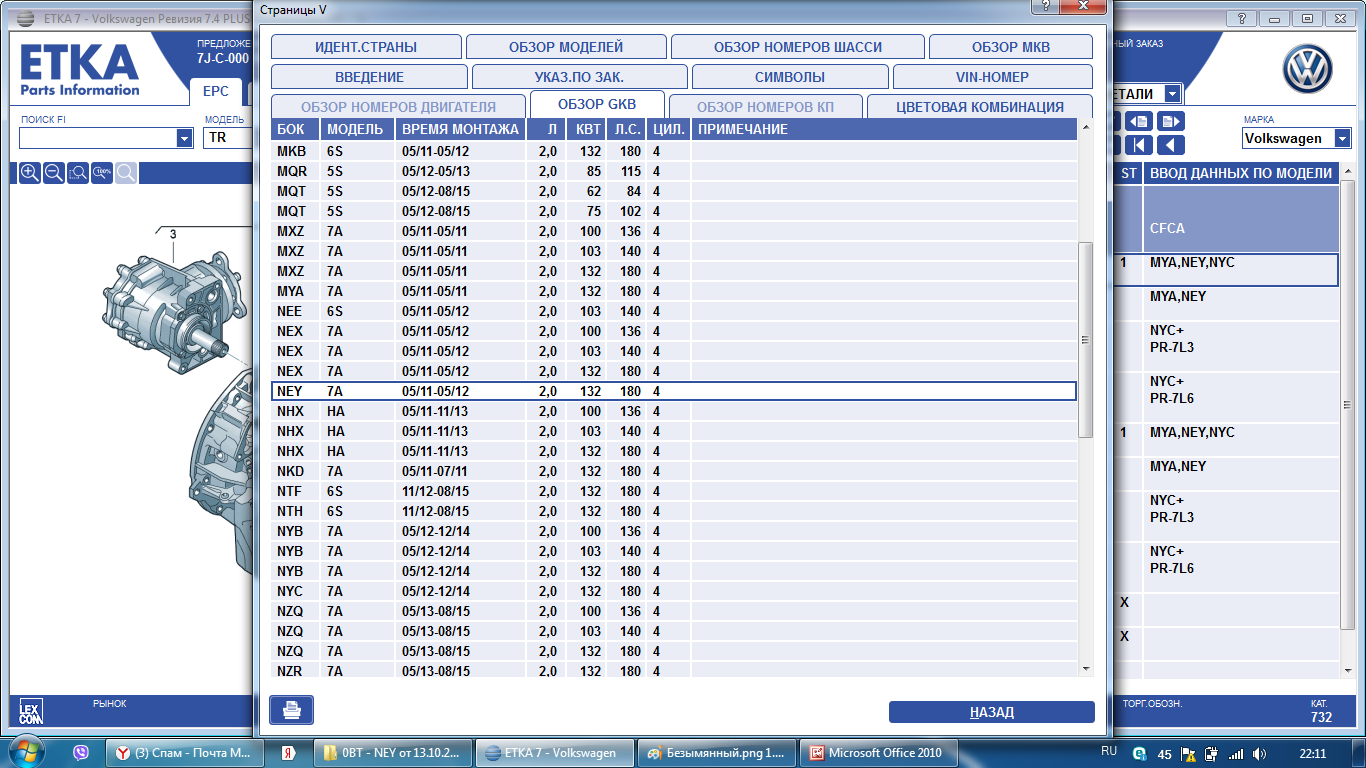Open the ОБЗОР НОМЕРОВ КП tab

tap(765, 107)
